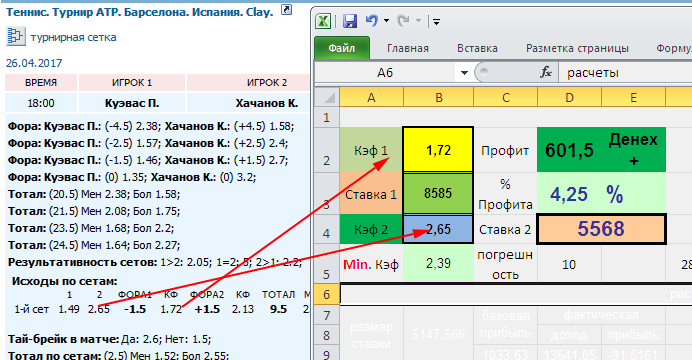Click the ВРЕМЯ column header
692x360 pixels.
[x=41, y=82]
